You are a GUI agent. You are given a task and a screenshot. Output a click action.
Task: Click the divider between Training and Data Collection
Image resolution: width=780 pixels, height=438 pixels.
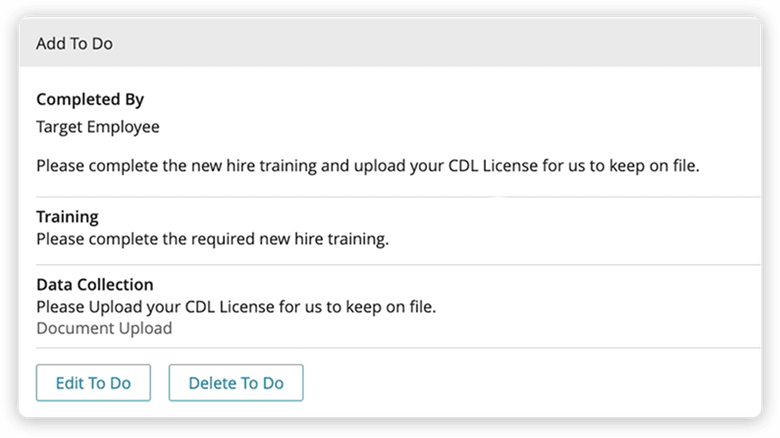pyautogui.click(x=398, y=265)
